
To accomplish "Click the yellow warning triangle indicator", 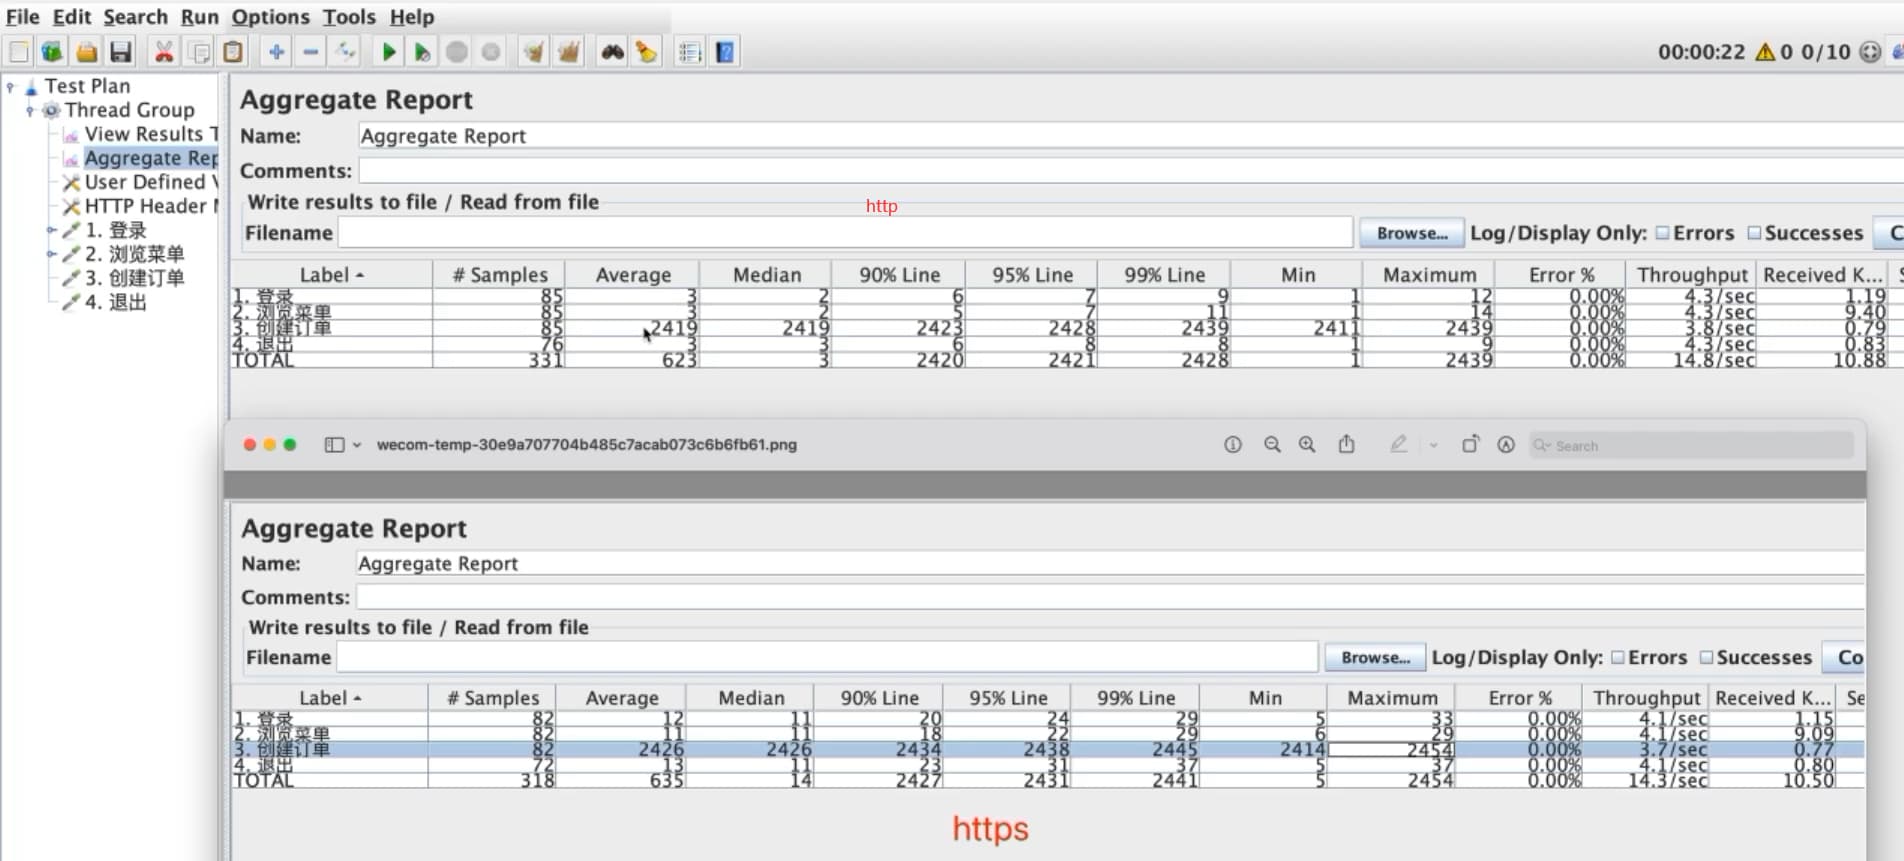I will (1765, 52).
